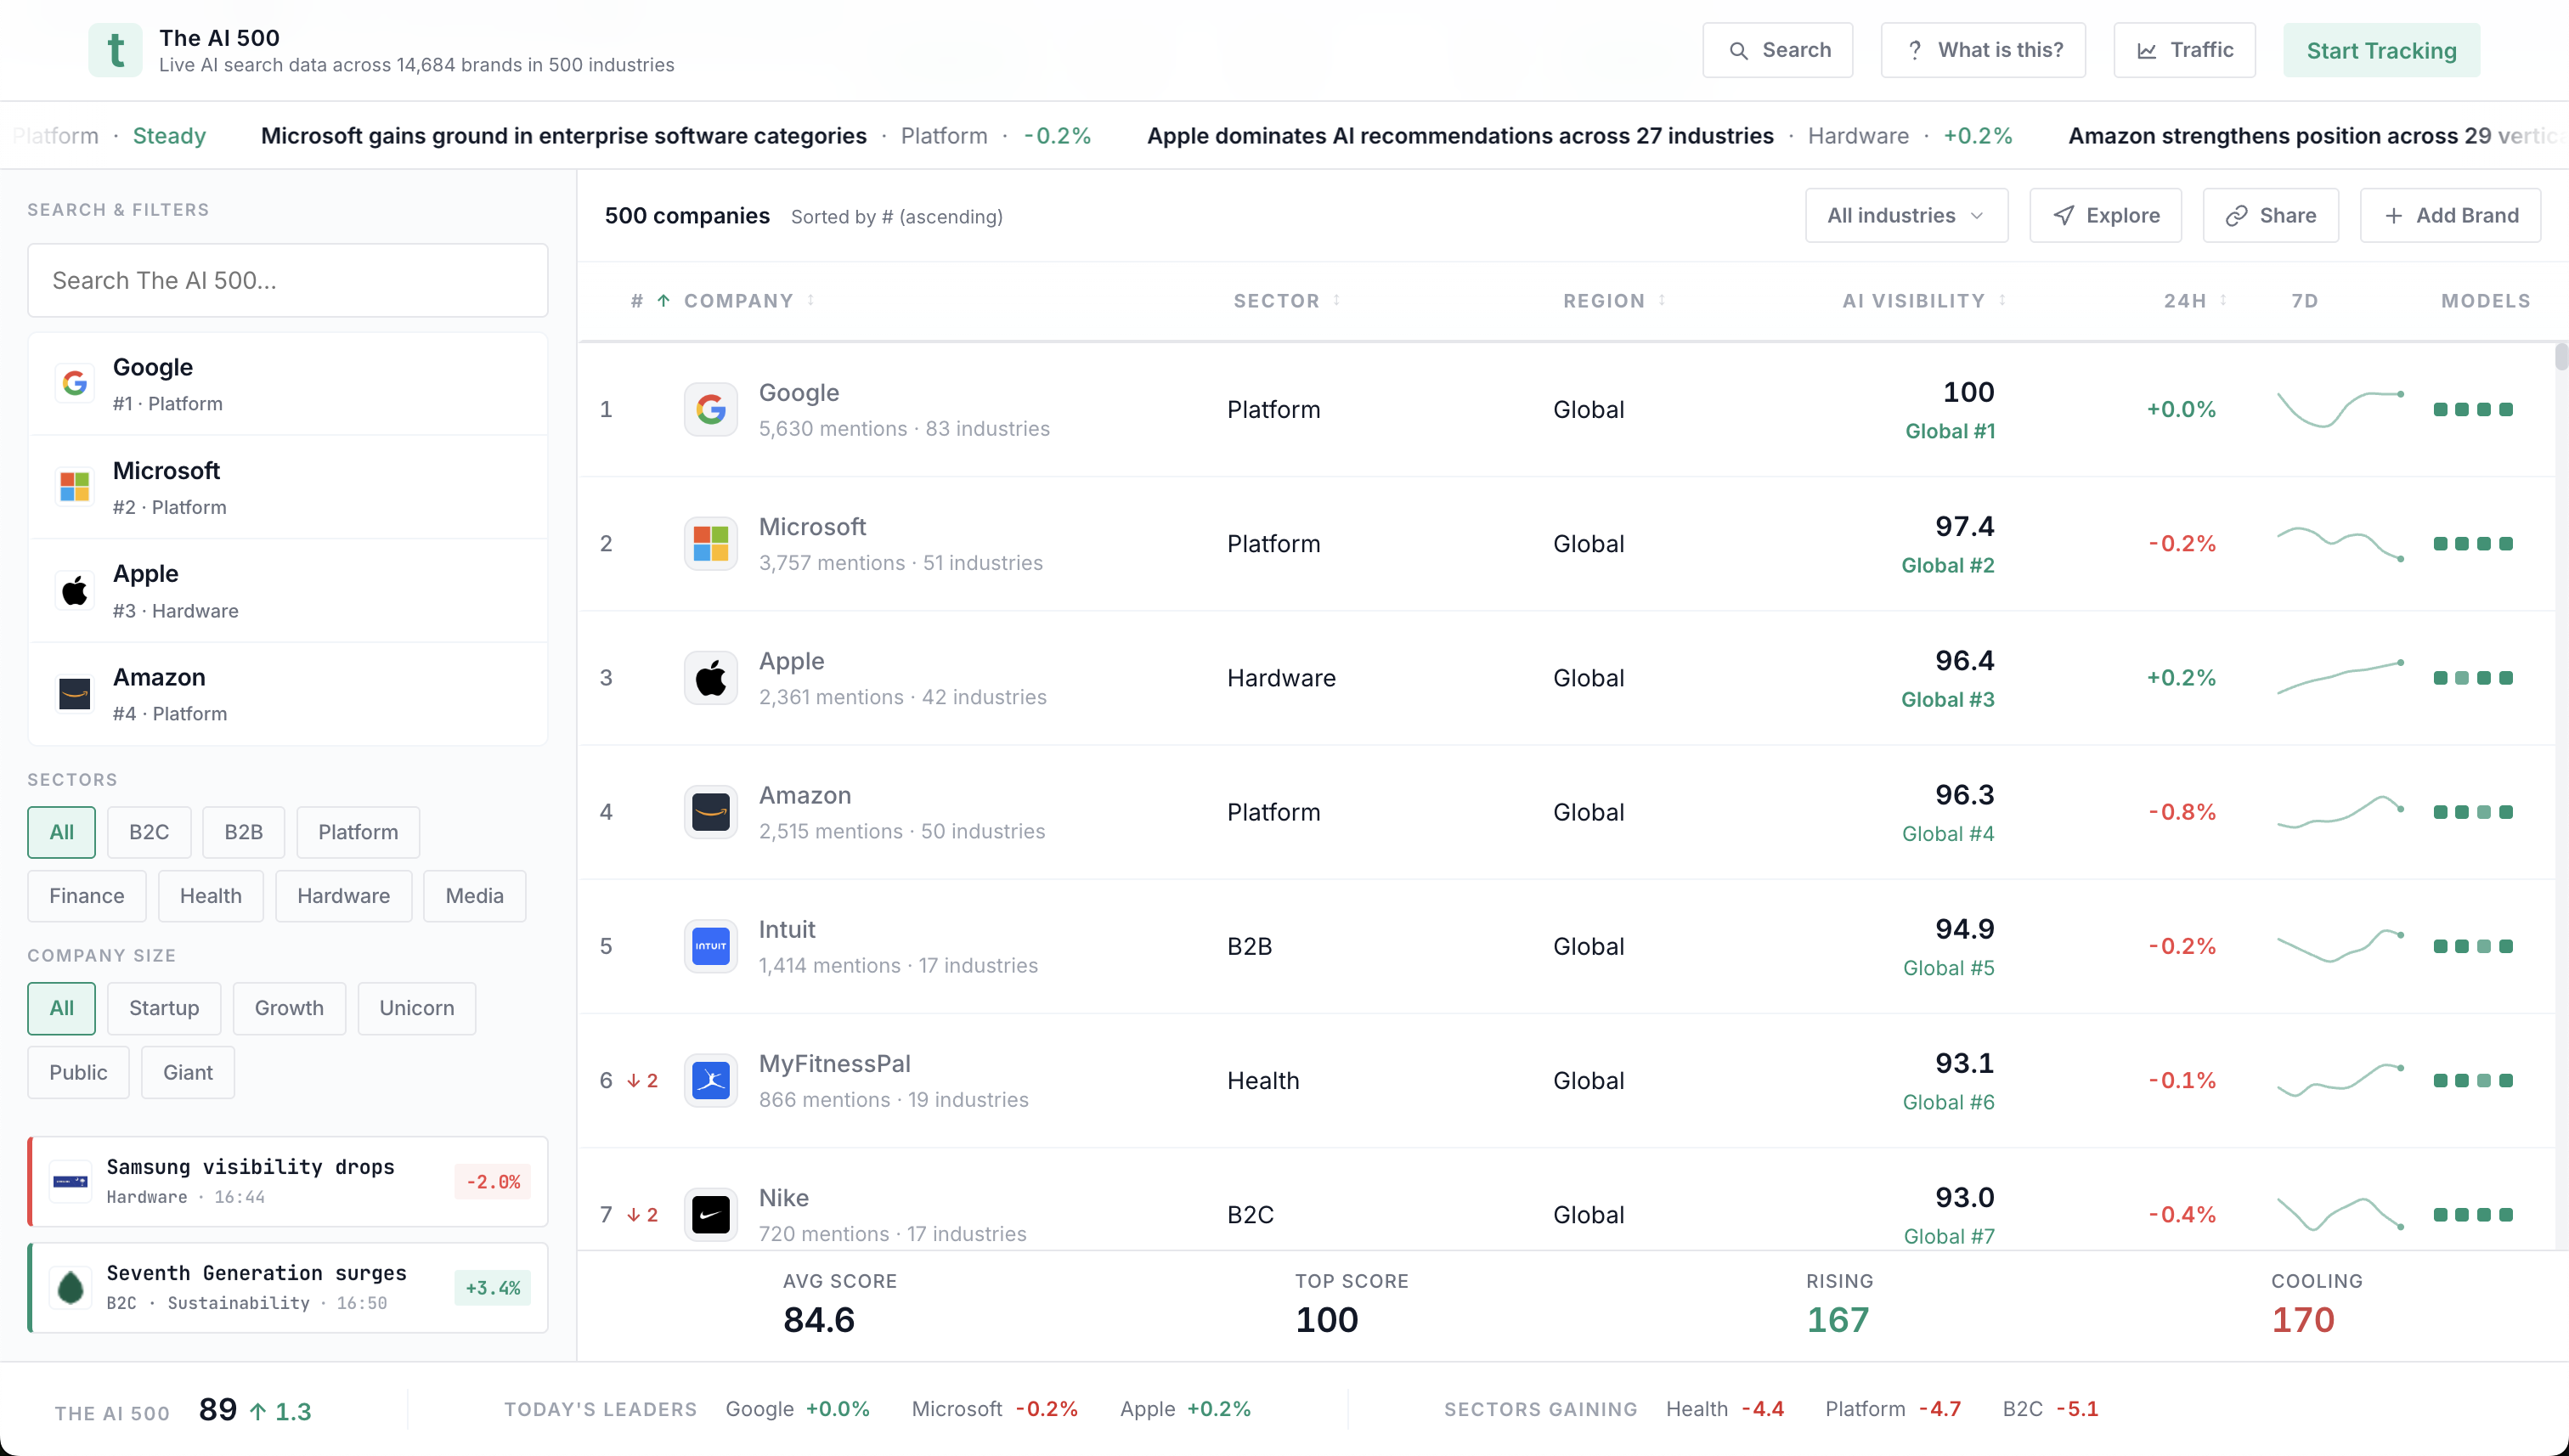The image size is (2569, 1456).
Task: Open the All industries dropdown
Action: [x=1905, y=215]
